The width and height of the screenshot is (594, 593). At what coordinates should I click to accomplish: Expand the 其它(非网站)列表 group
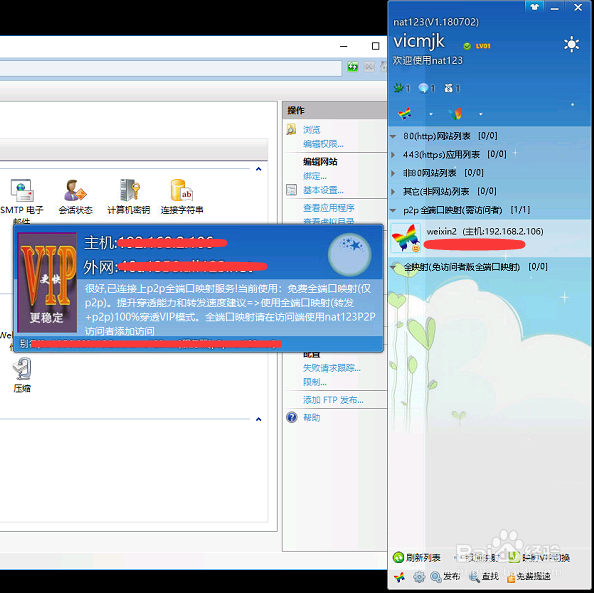click(393, 191)
